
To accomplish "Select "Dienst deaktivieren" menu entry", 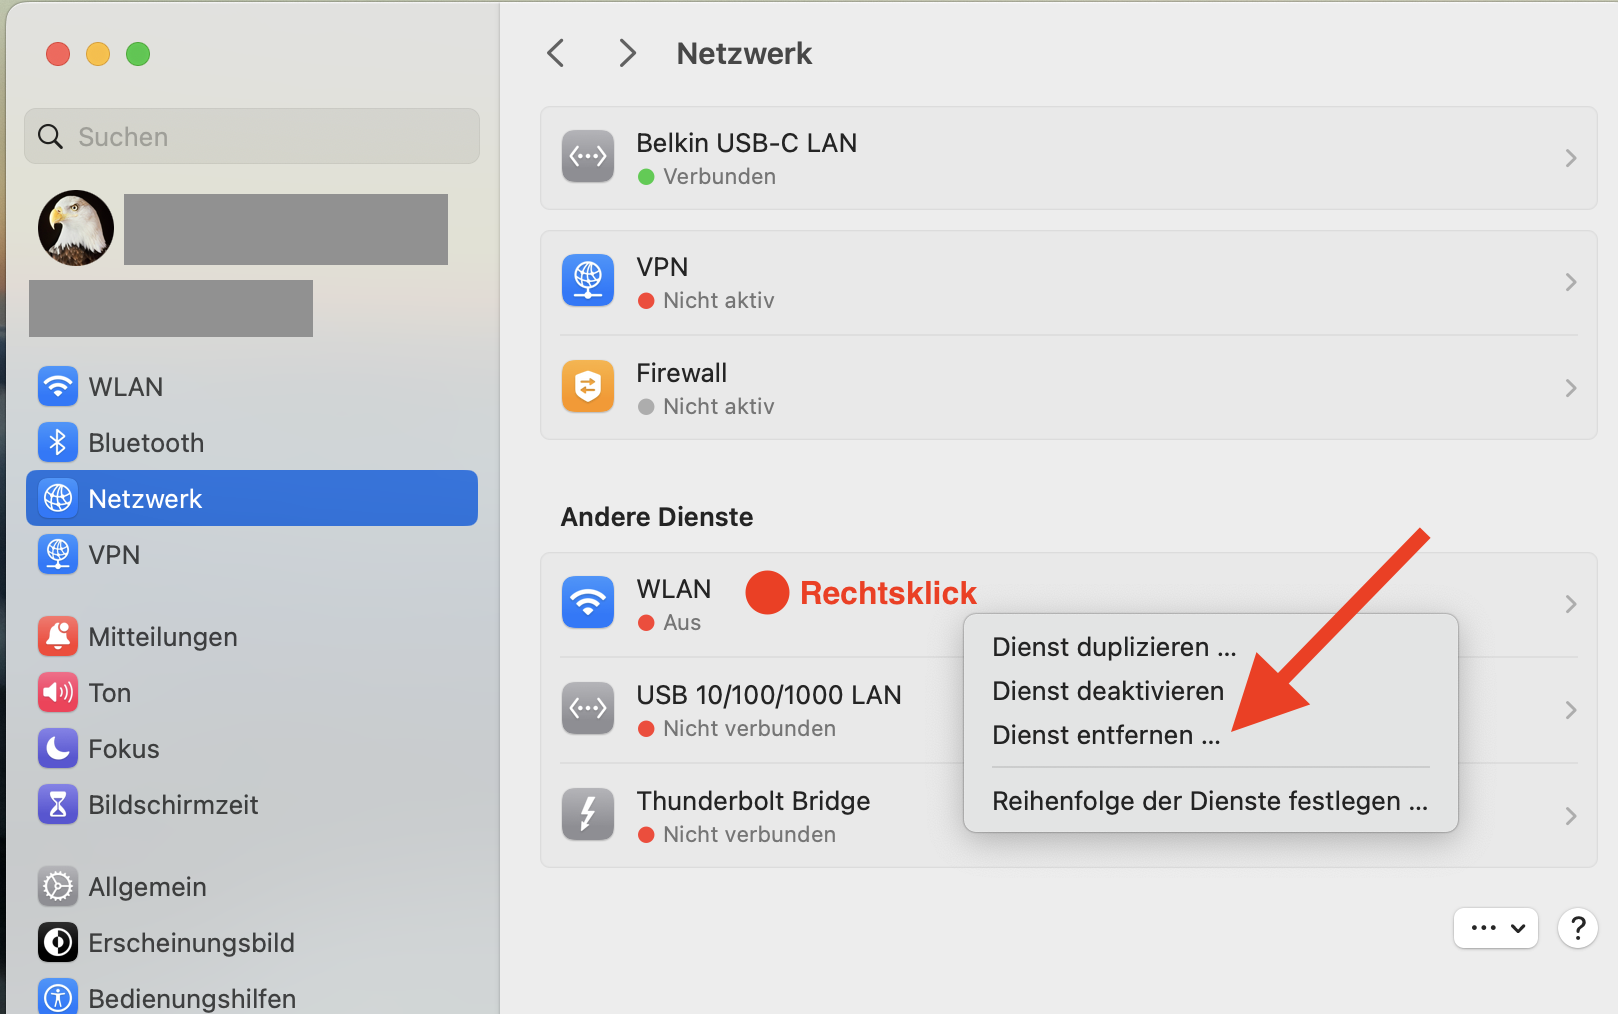I will [1107, 691].
